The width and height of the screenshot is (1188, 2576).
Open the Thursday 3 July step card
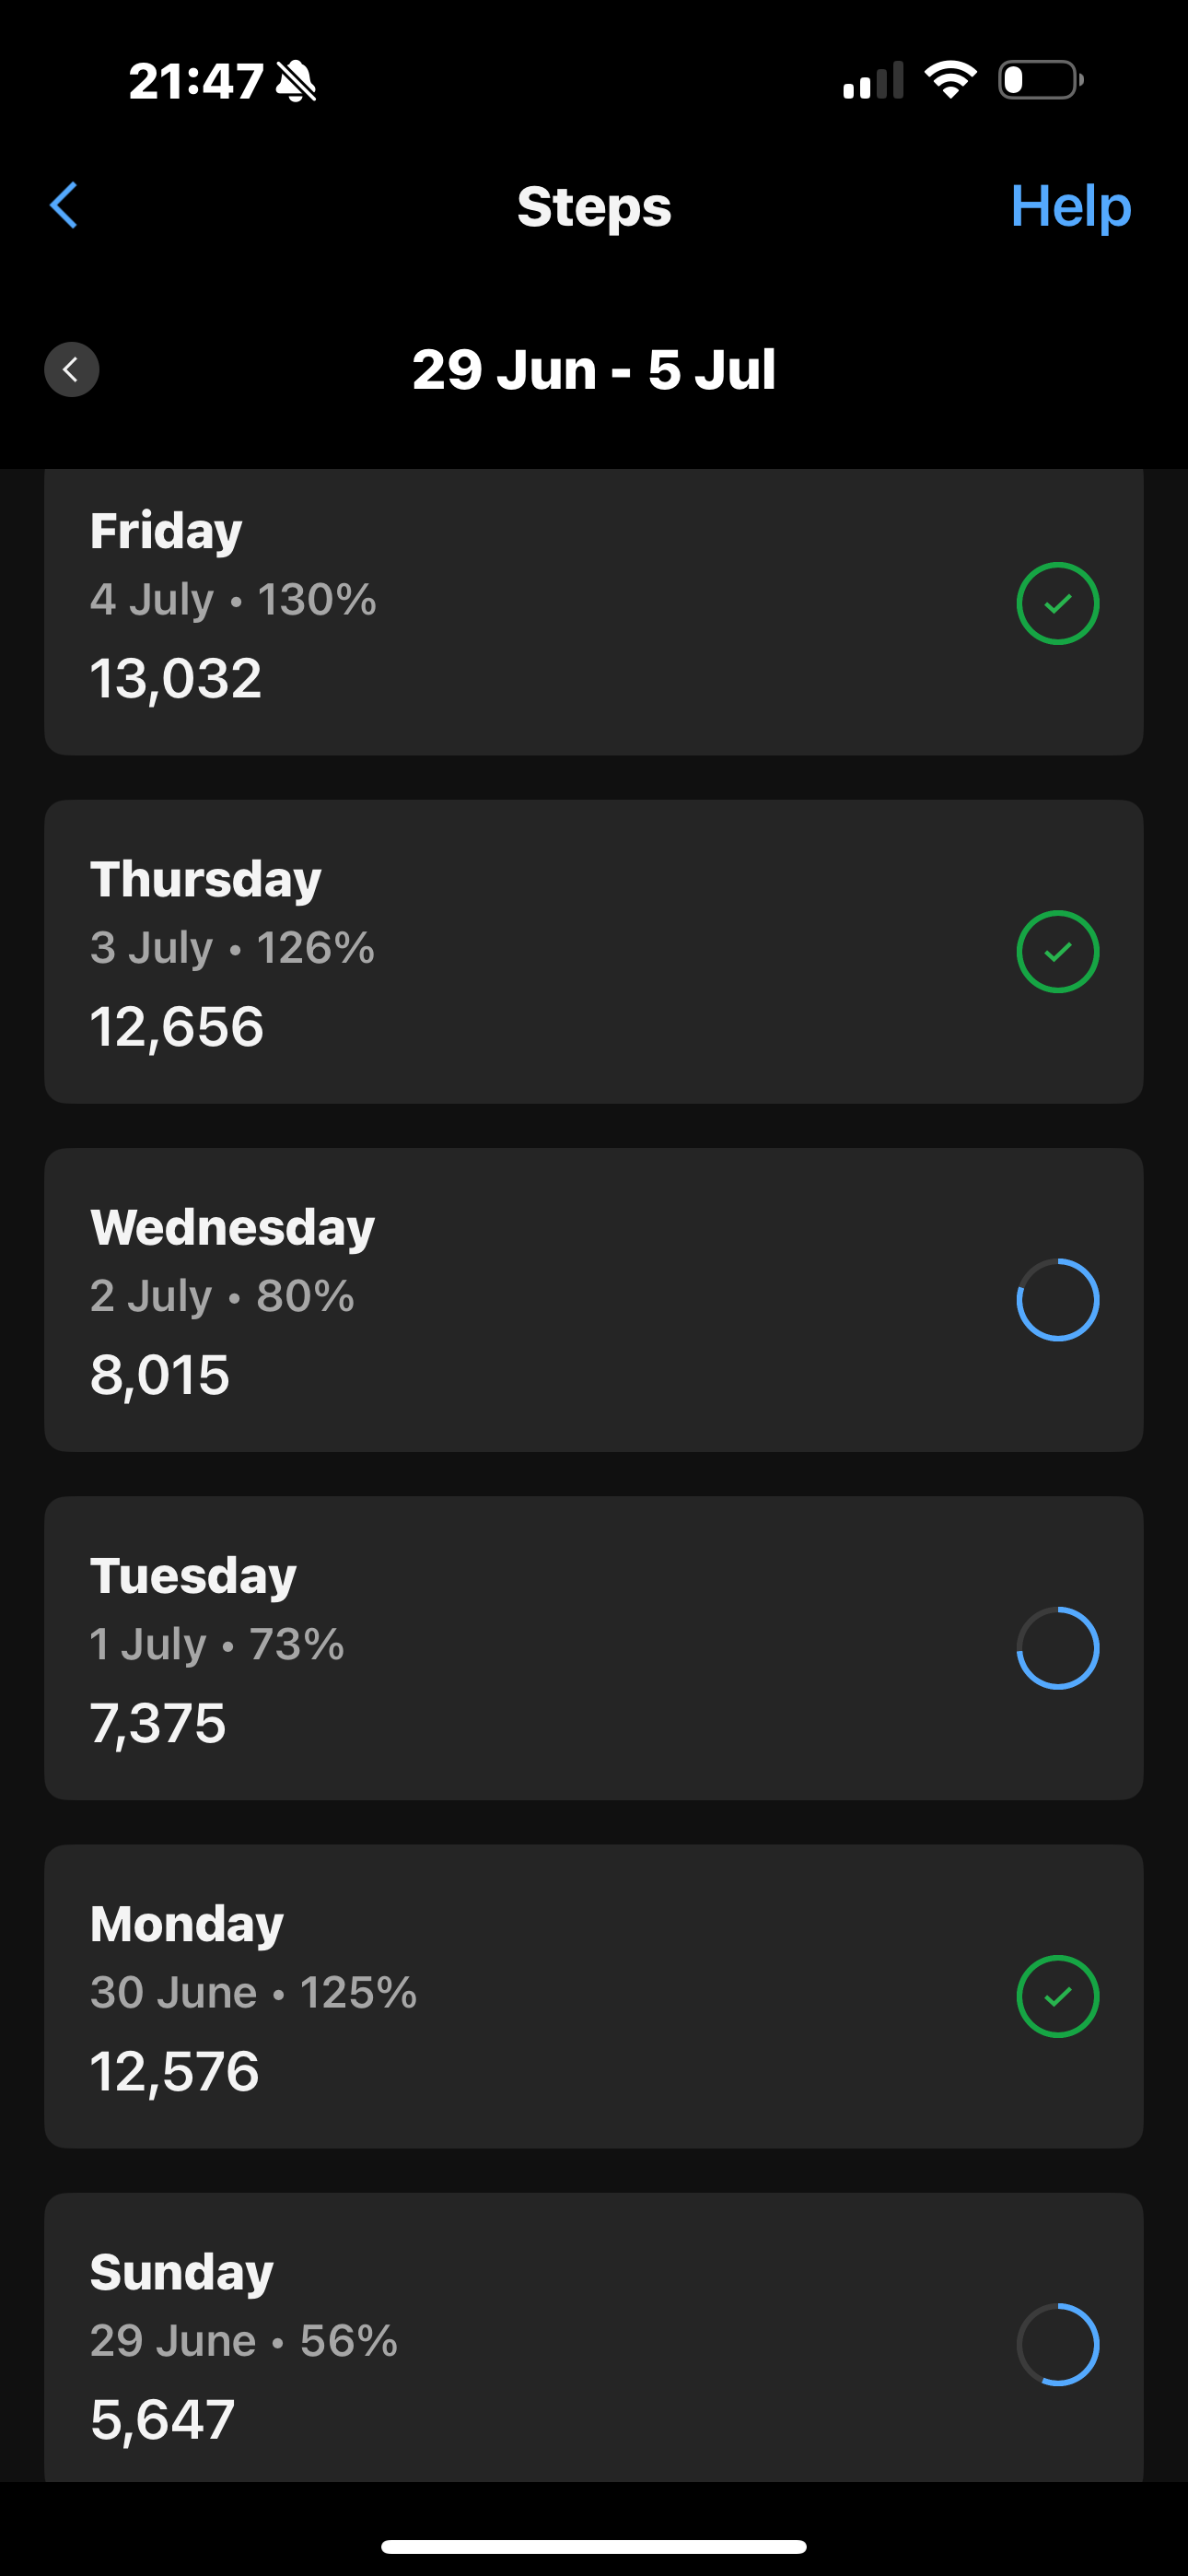594,951
